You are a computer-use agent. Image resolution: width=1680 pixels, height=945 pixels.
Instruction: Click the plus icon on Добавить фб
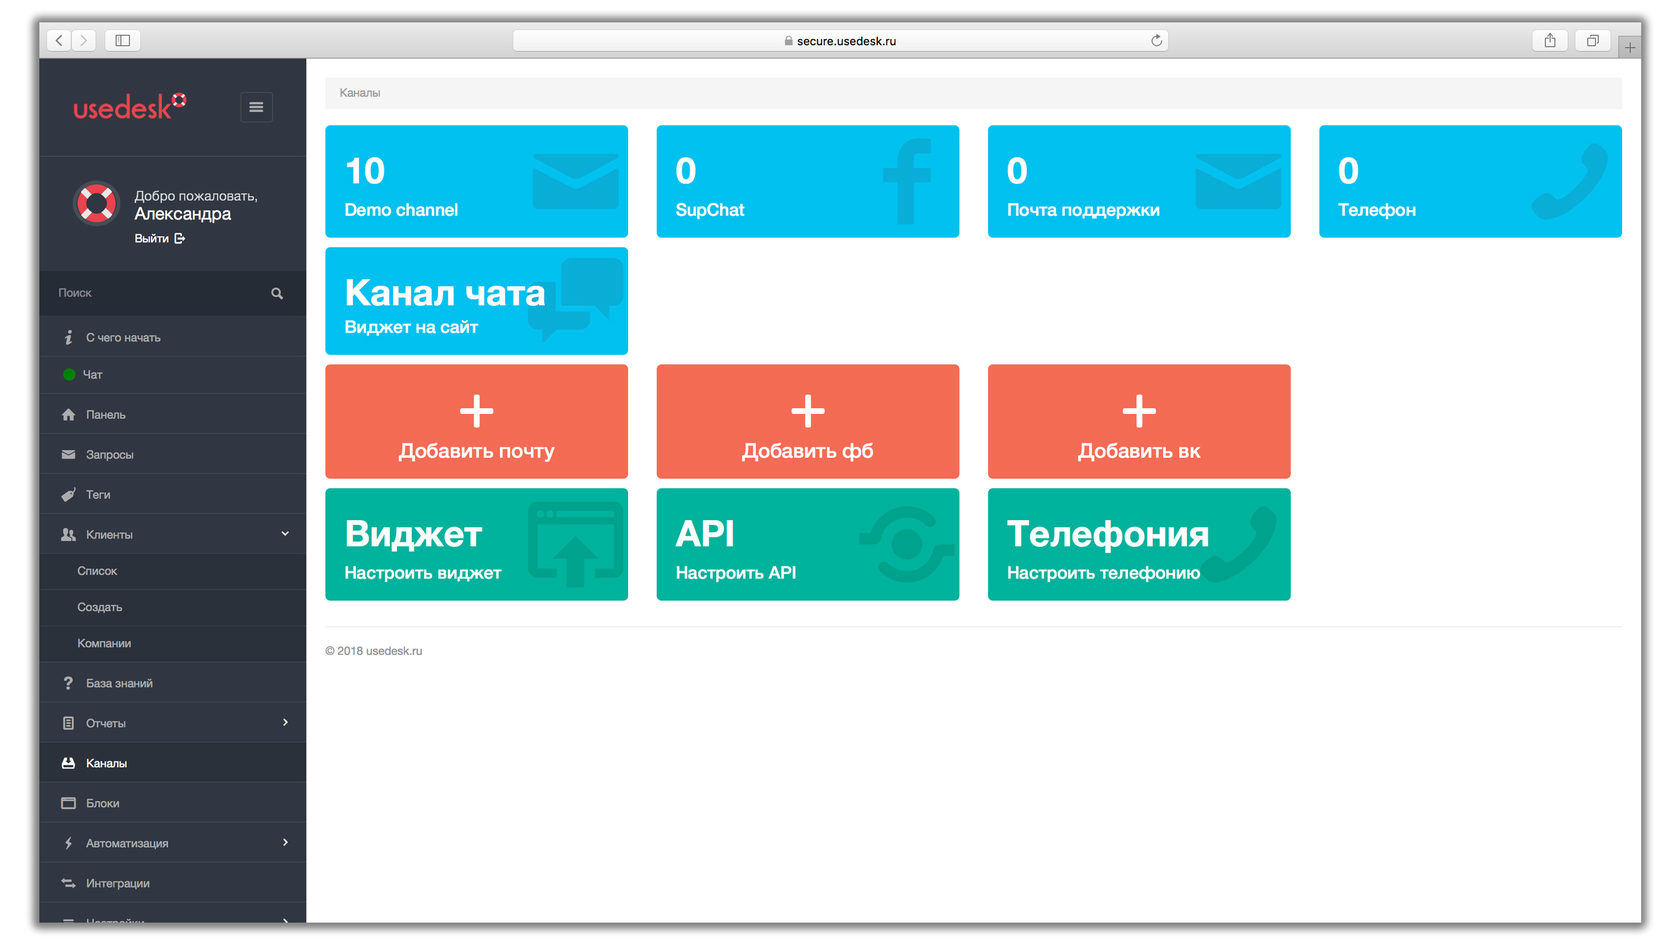click(808, 411)
